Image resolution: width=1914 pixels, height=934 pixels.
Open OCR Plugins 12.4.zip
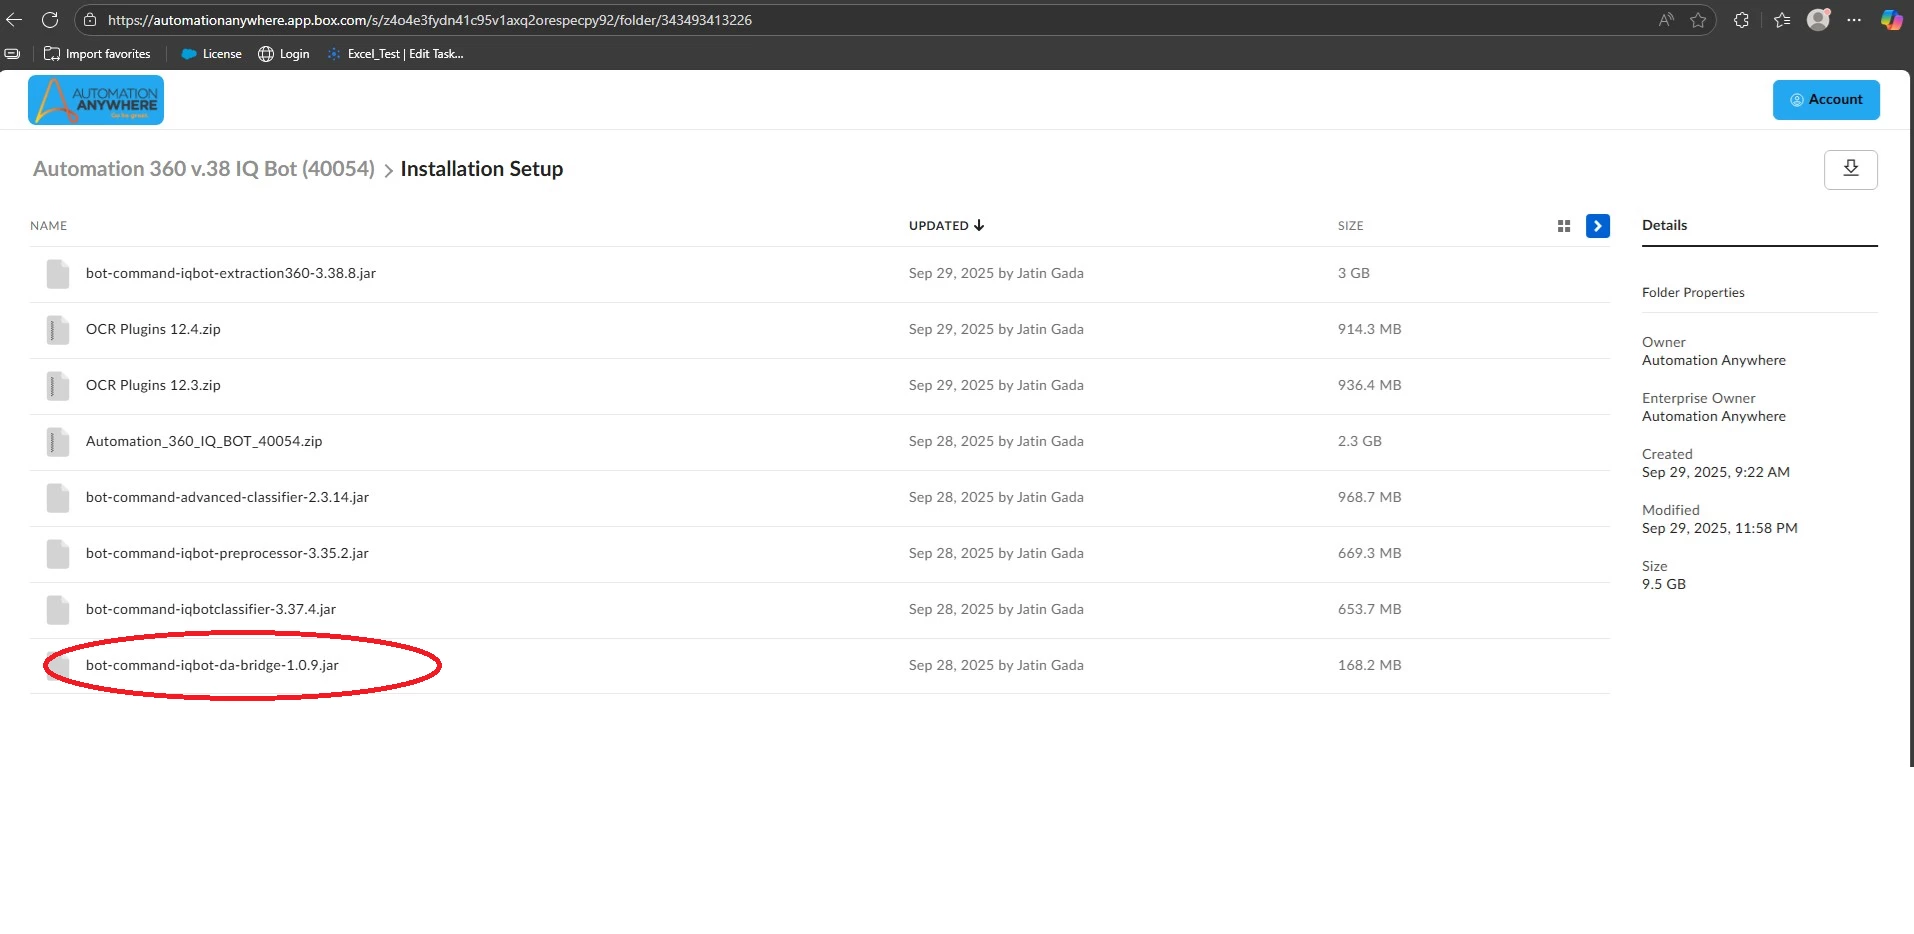[x=153, y=329]
